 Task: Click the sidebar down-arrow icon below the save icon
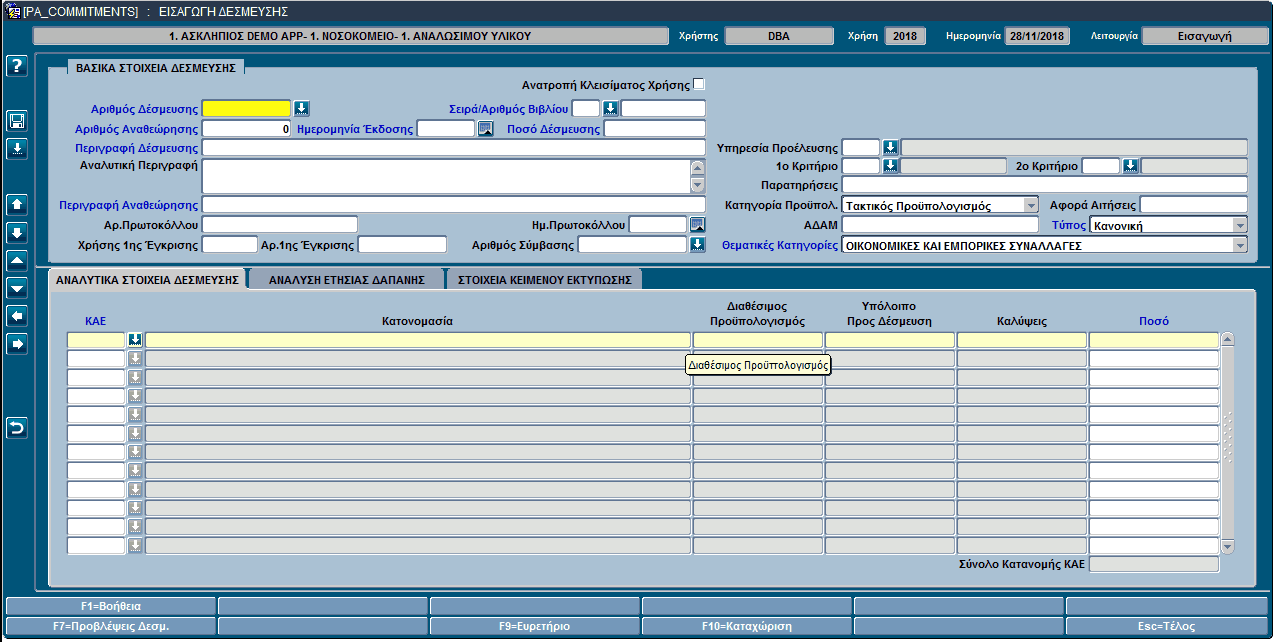(16, 149)
